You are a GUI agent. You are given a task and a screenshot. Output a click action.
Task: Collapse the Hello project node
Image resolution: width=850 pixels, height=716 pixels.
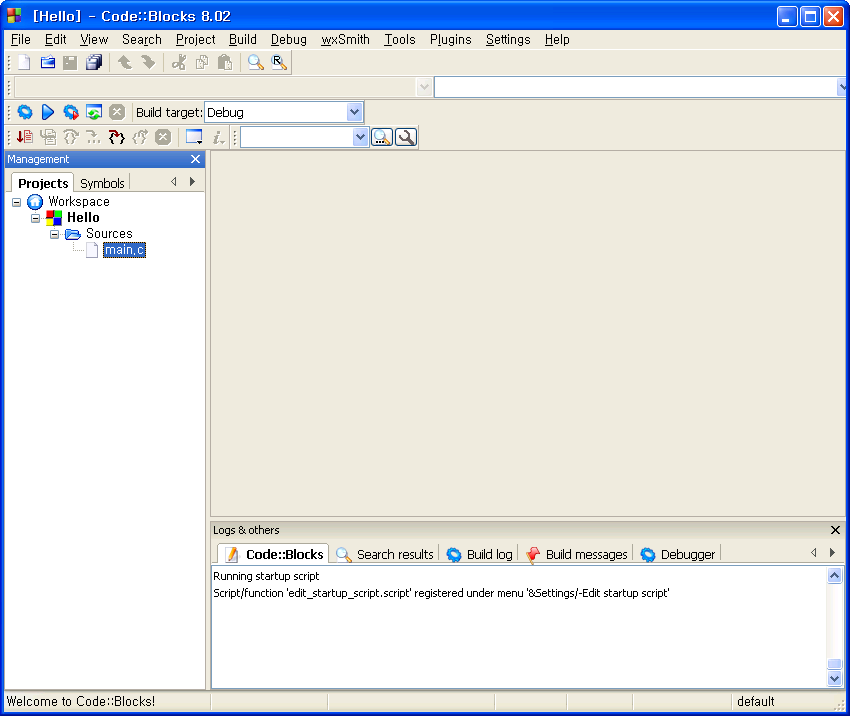click(x=36, y=218)
